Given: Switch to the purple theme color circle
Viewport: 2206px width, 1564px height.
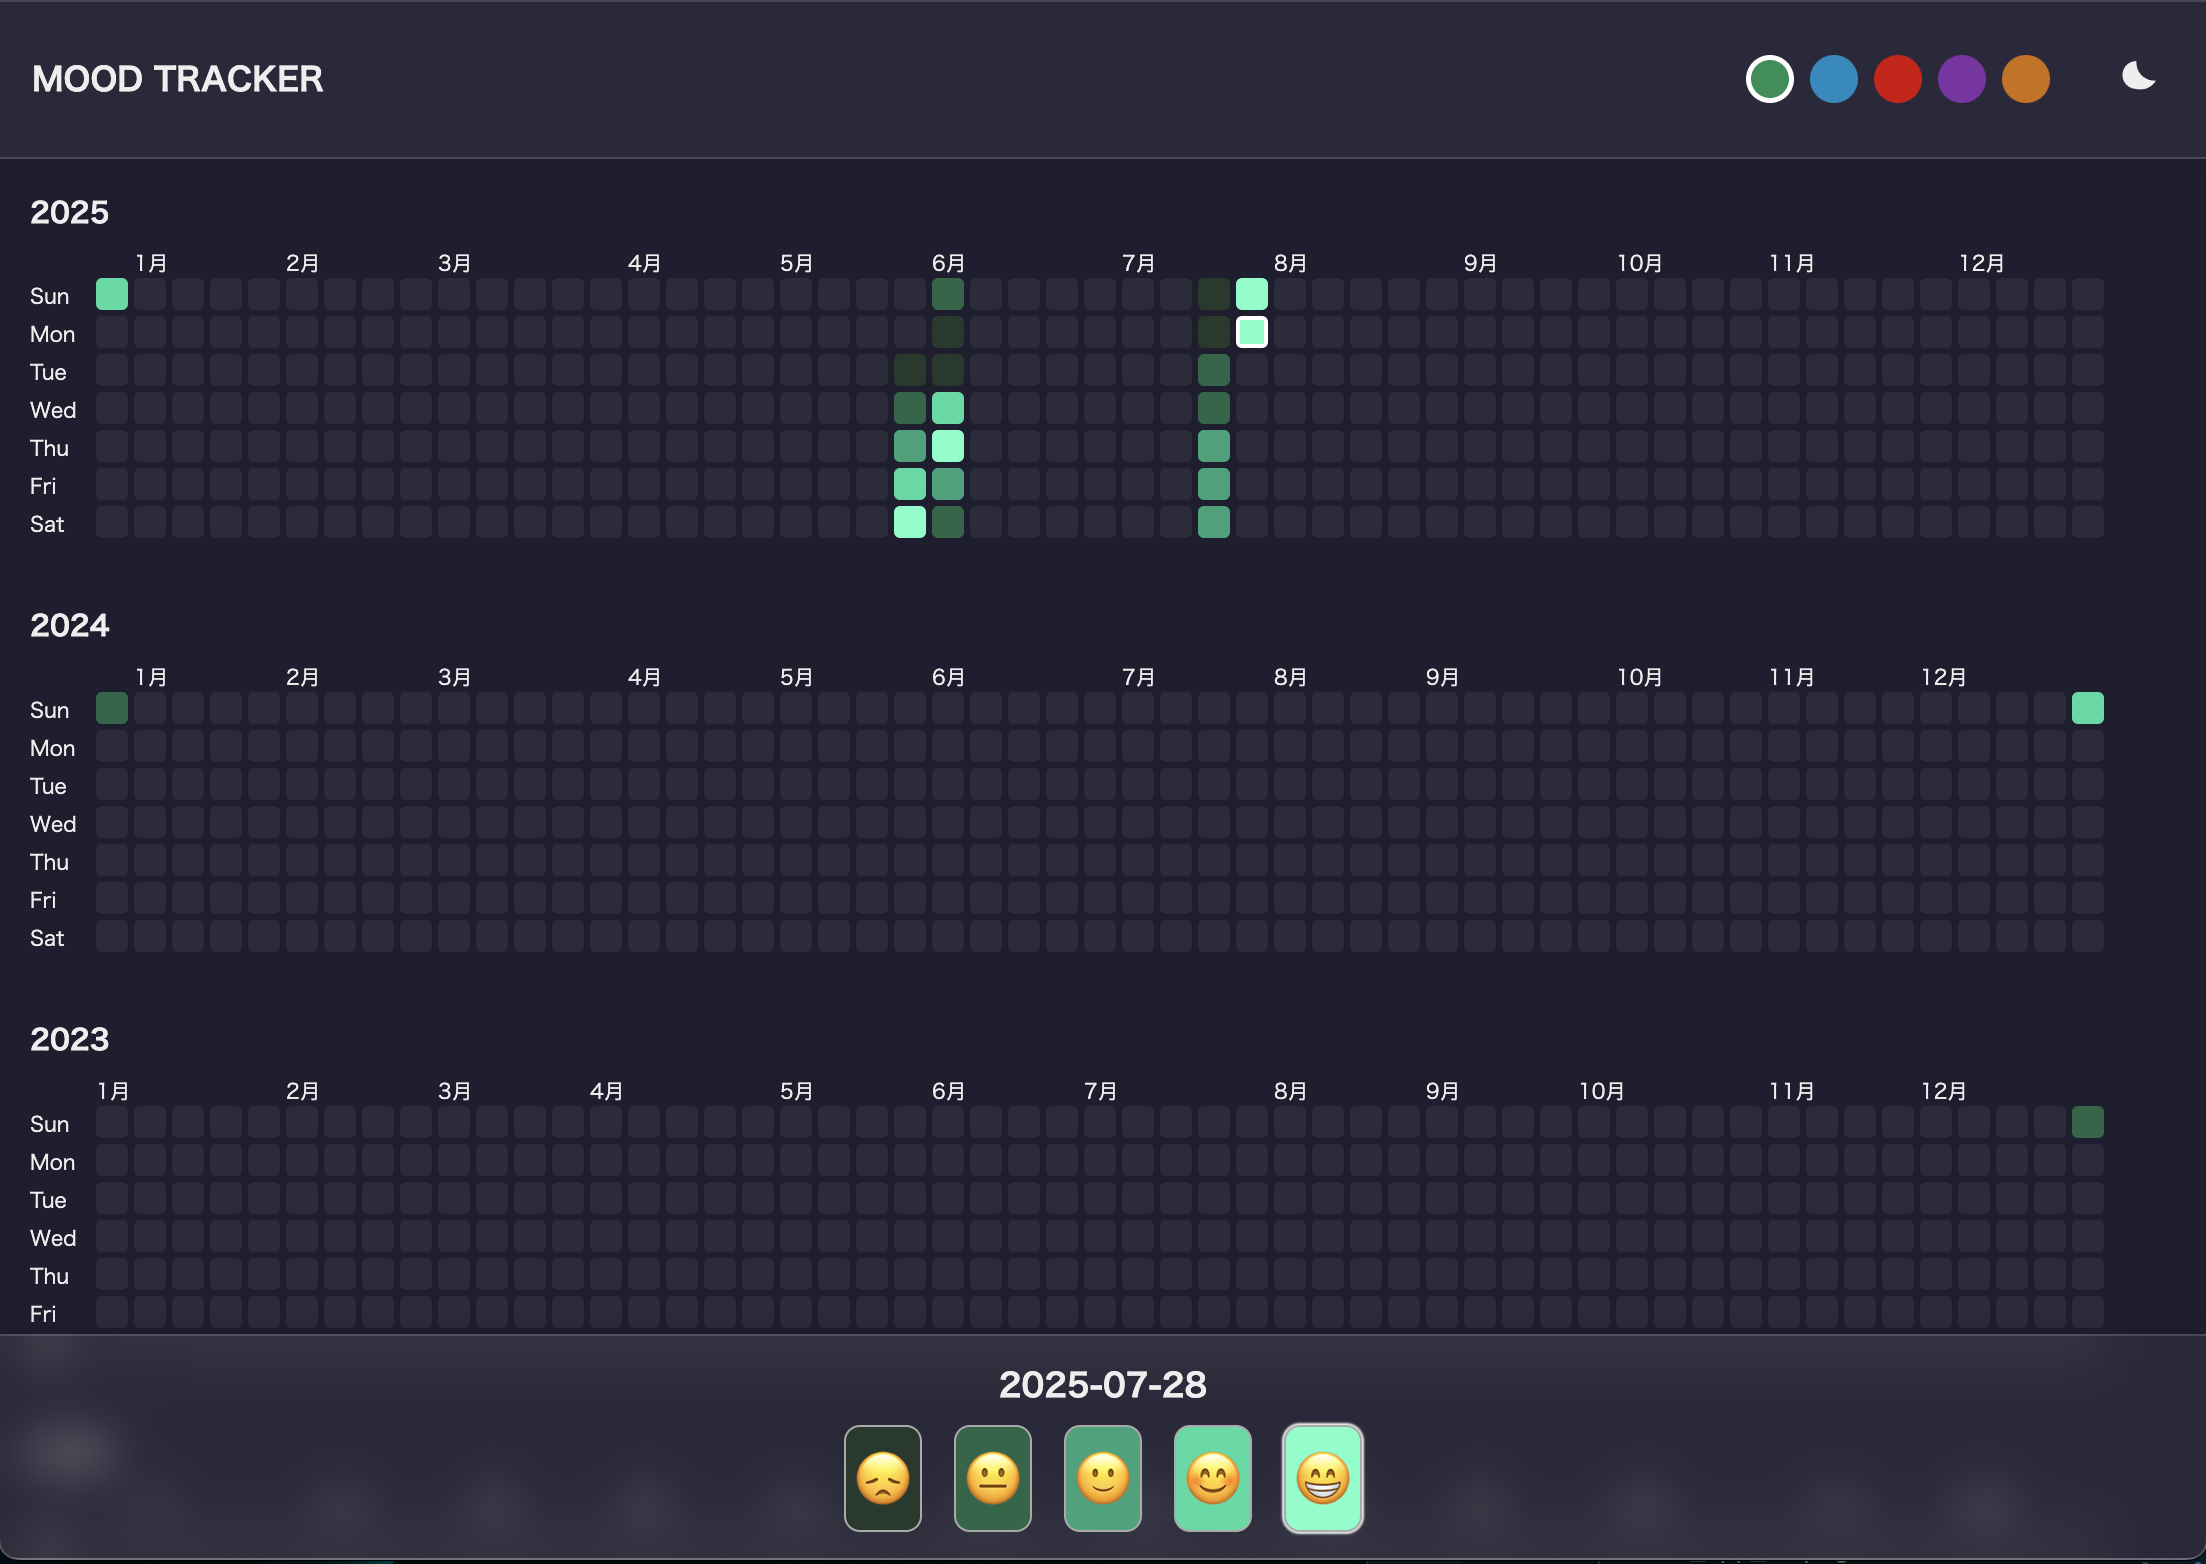Looking at the screenshot, I should click(1962, 79).
